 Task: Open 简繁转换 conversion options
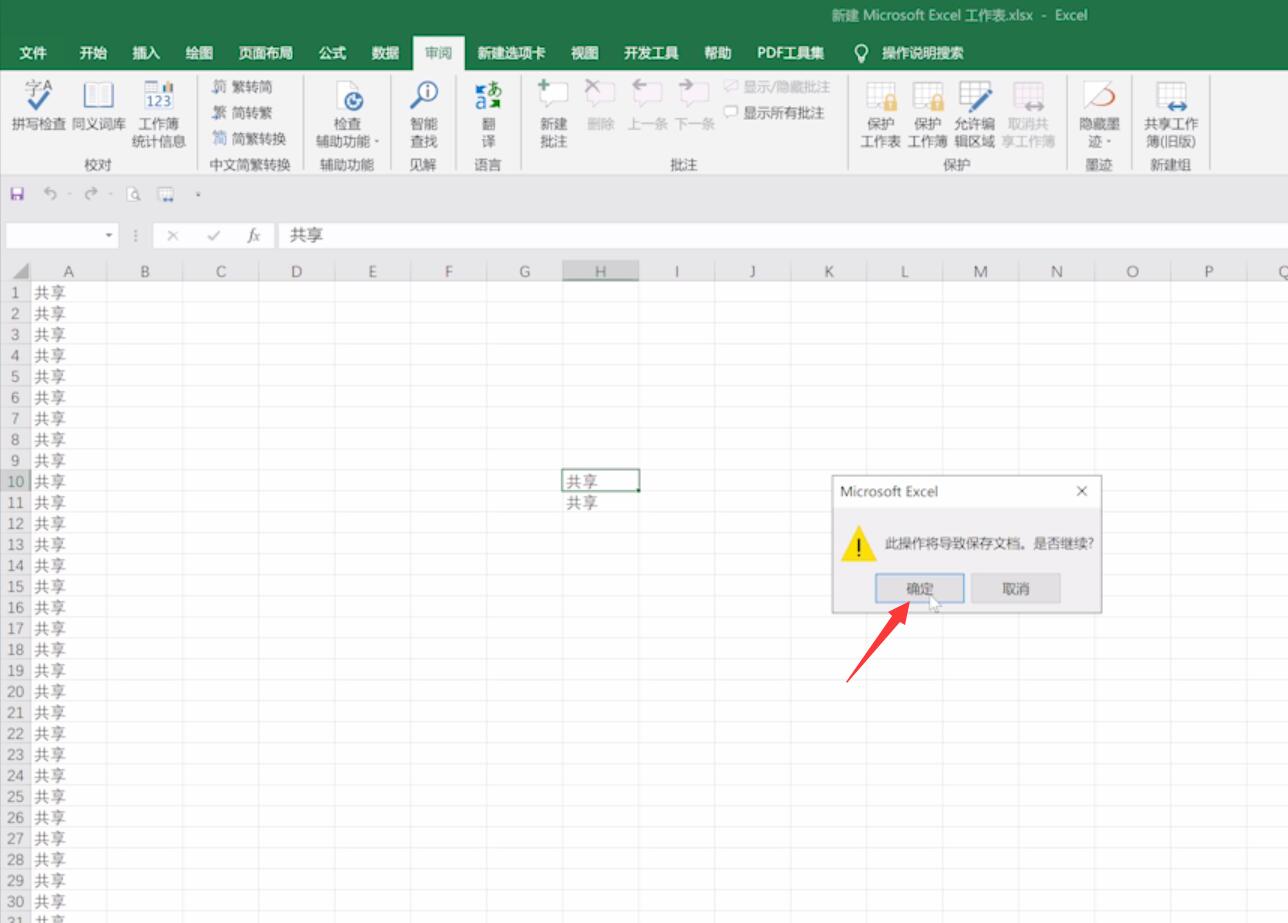pos(248,139)
